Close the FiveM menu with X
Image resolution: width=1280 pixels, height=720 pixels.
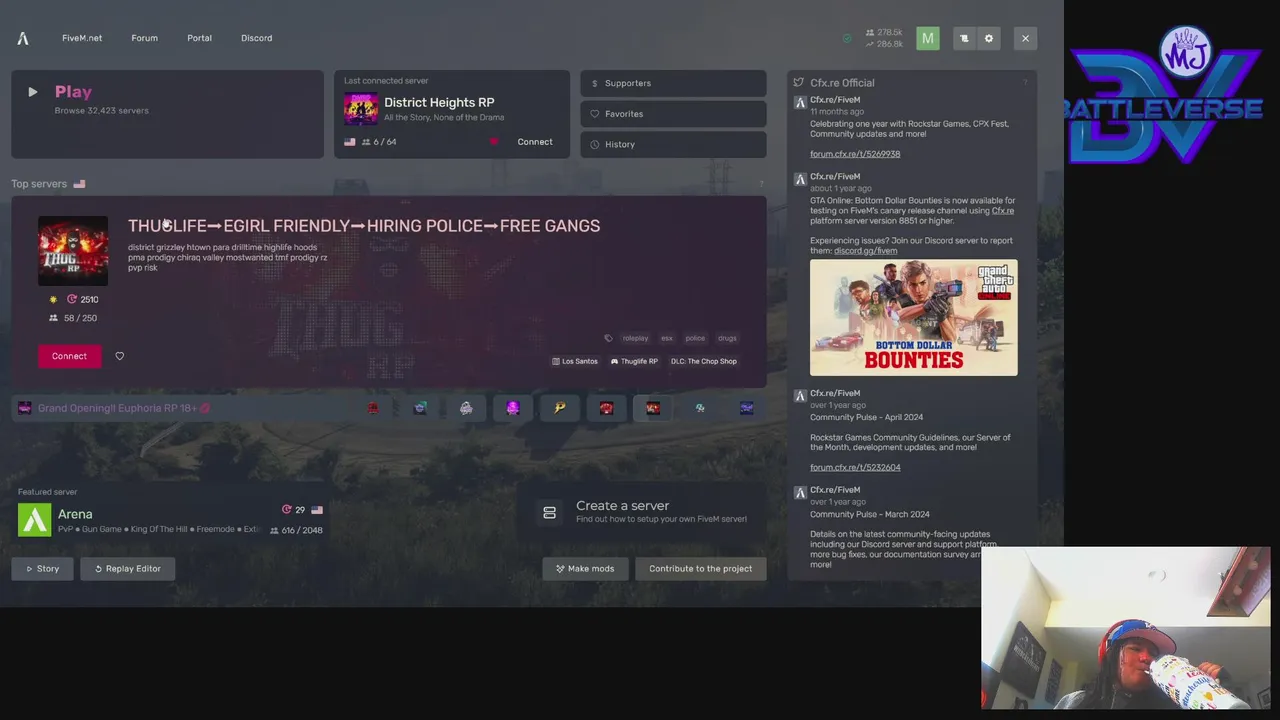pyautogui.click(x=1025, y=38)
